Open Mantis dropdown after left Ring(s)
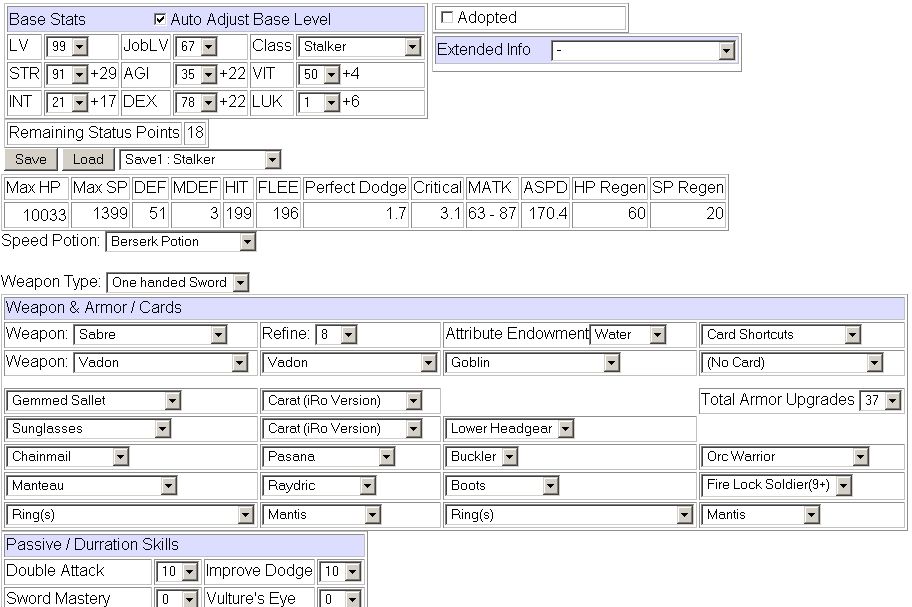Image resolution: width=912 pixels, height=607 pixels. [322, 515]
